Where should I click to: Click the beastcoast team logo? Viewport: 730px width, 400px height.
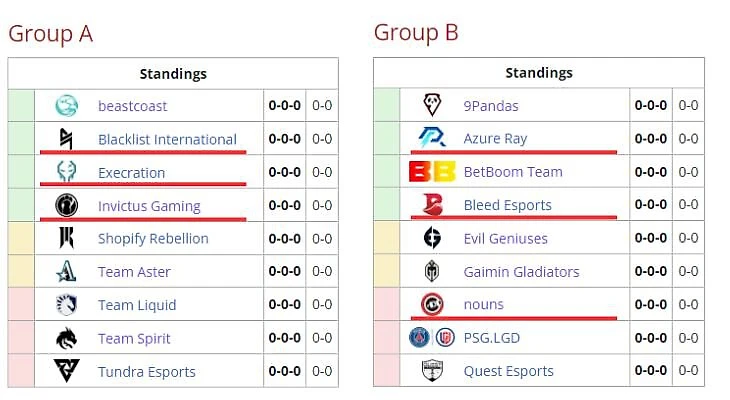pos(67,106)
